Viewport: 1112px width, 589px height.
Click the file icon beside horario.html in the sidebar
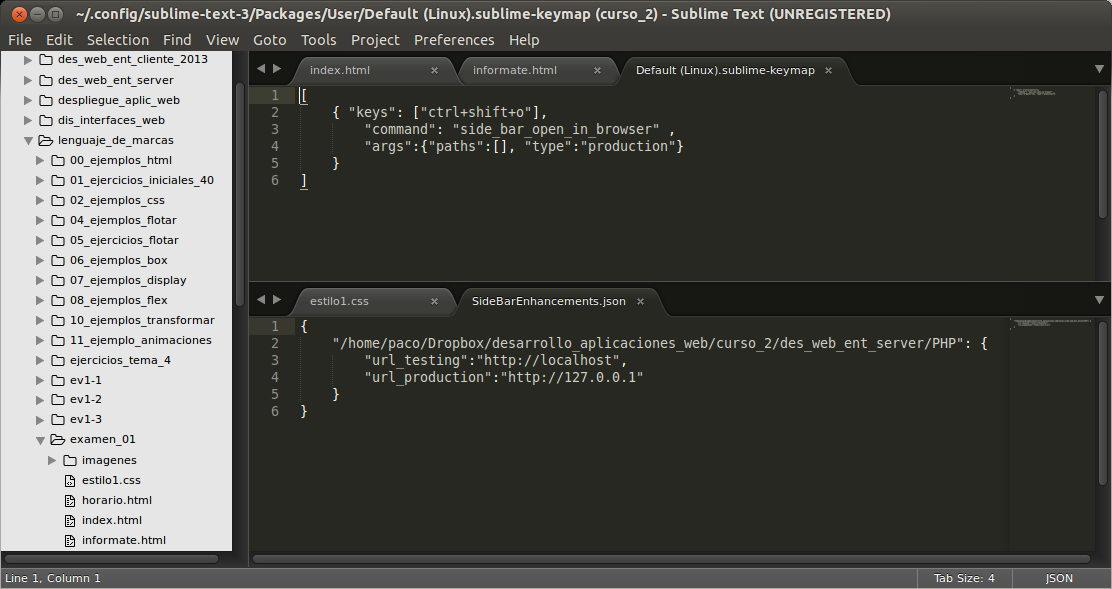tap(69, 500)
